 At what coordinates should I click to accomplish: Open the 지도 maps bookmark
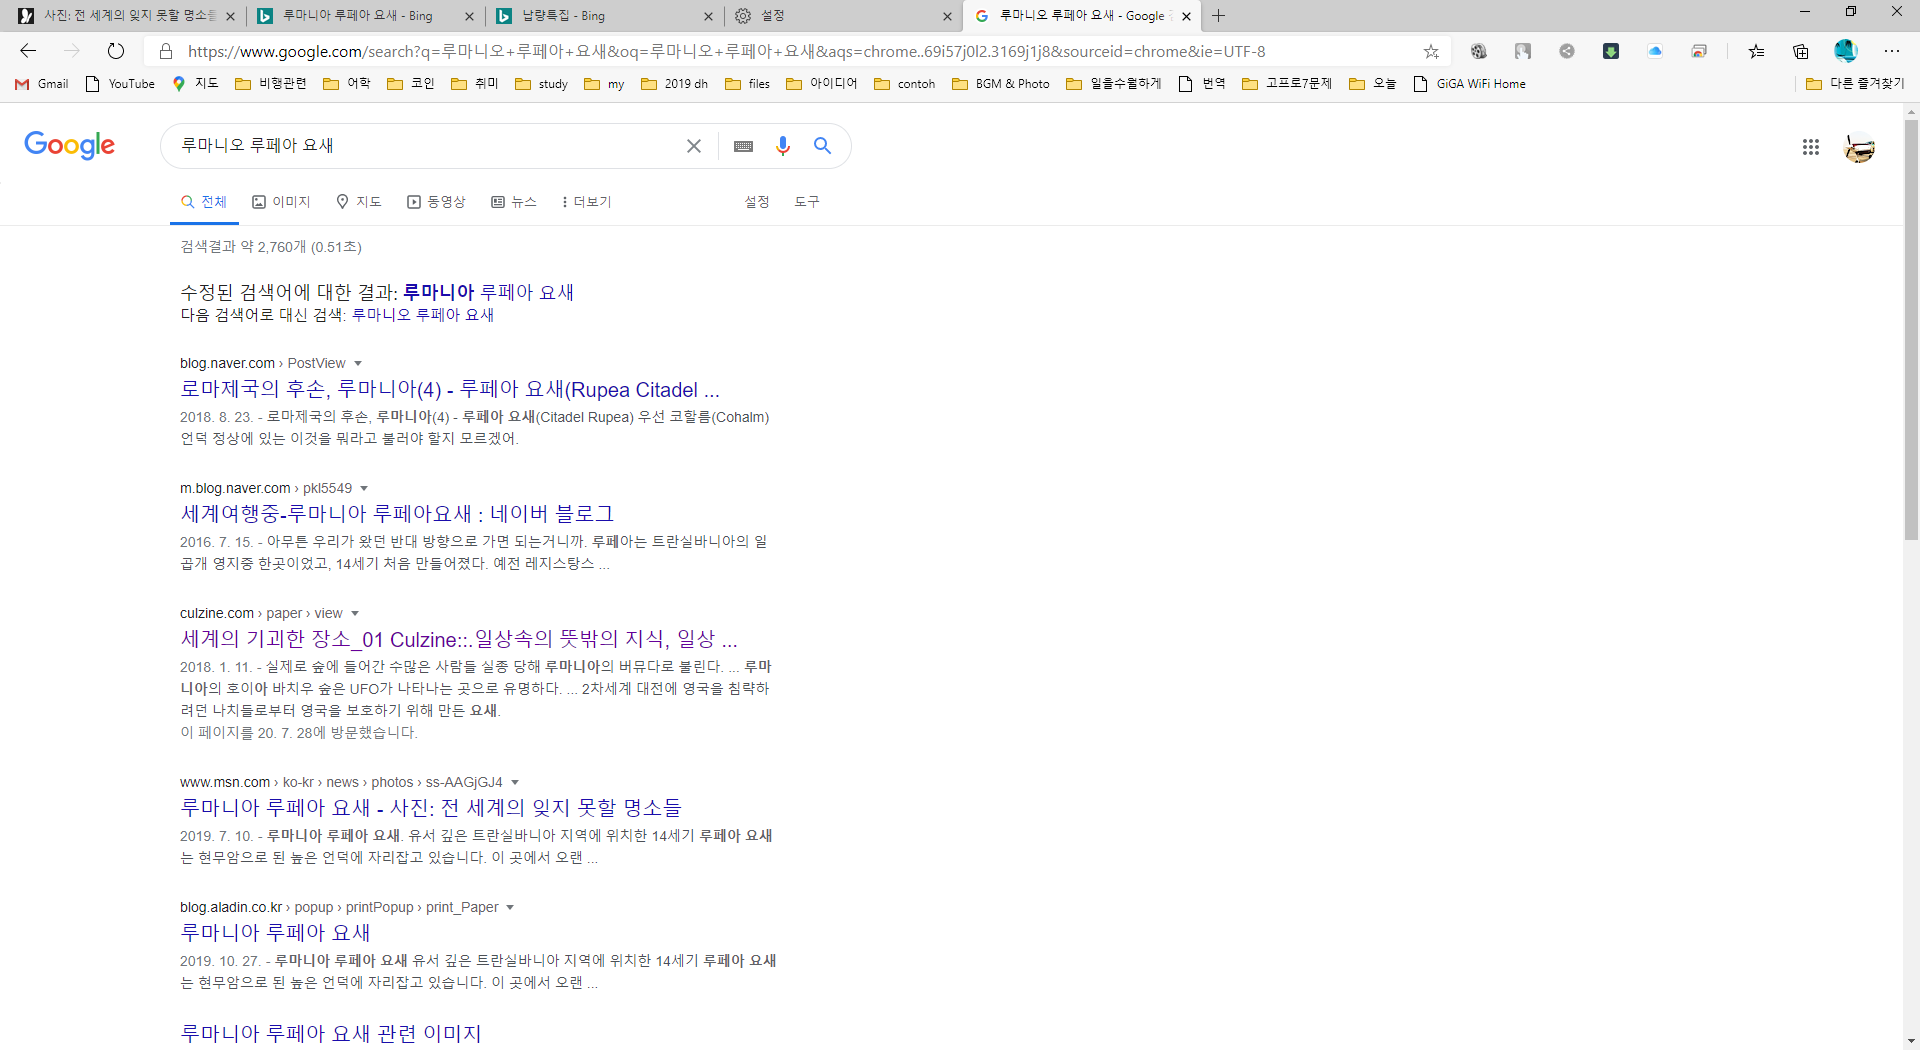click(195, 84)
